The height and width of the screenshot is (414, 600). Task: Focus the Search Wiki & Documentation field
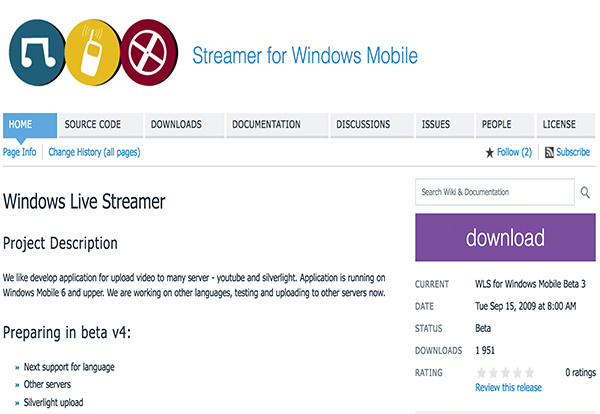tap(495, 192)
